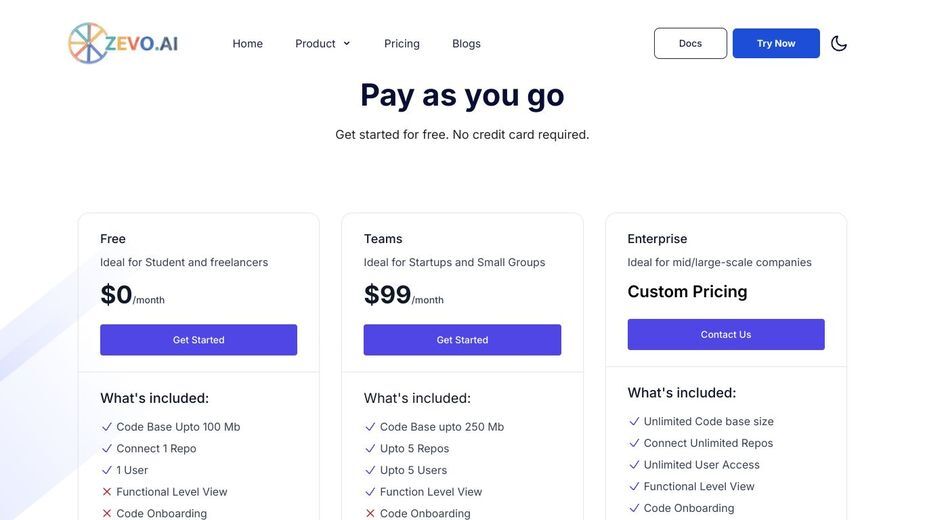Image resolution: width=925 pixels, height=520 pixels.
Task: Click X icon beside Teams Code Onboarding
Action: click(370, 514)
